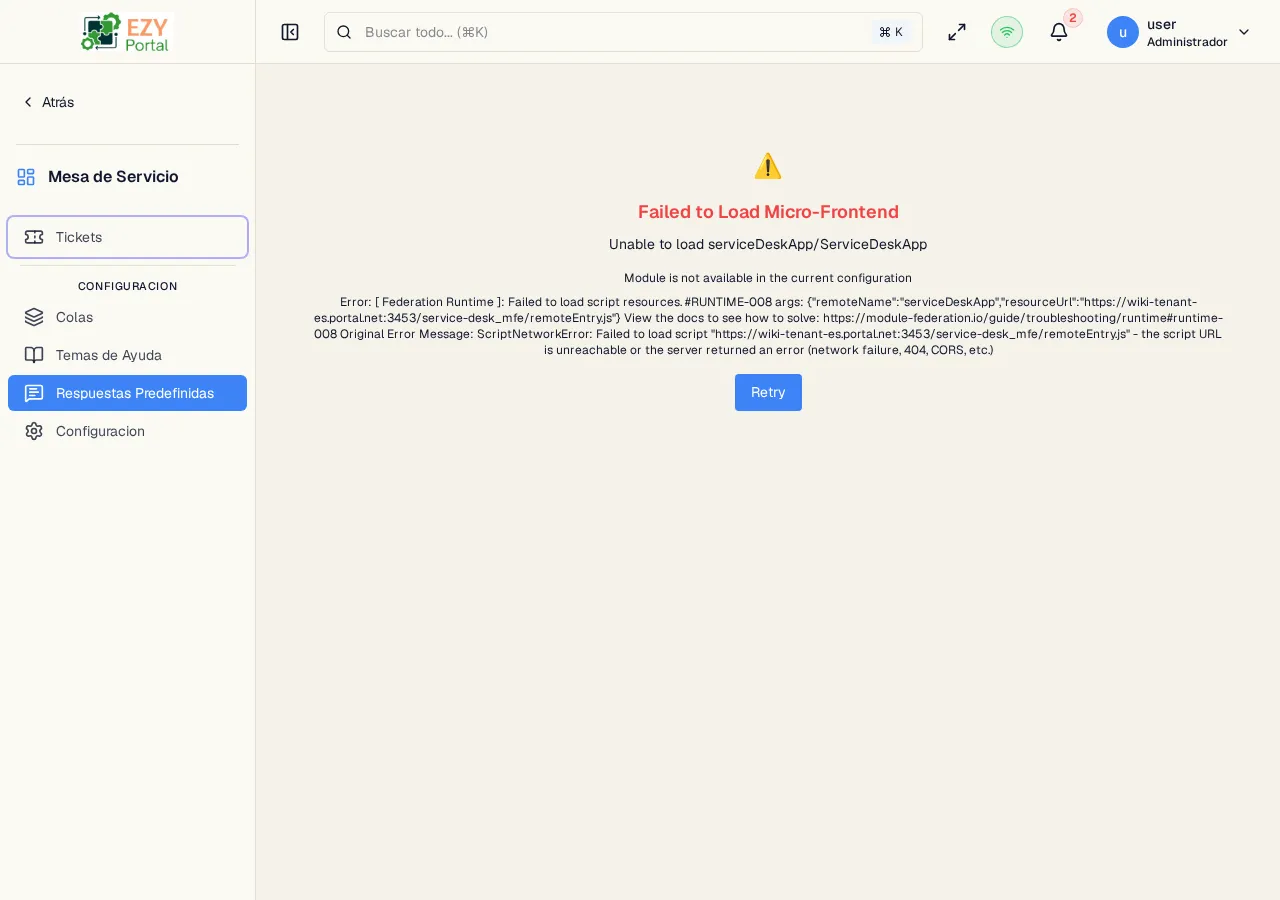Screen dimensions: 1280x900
Task: Open Configuracion menu item
Action: [127, 431]
